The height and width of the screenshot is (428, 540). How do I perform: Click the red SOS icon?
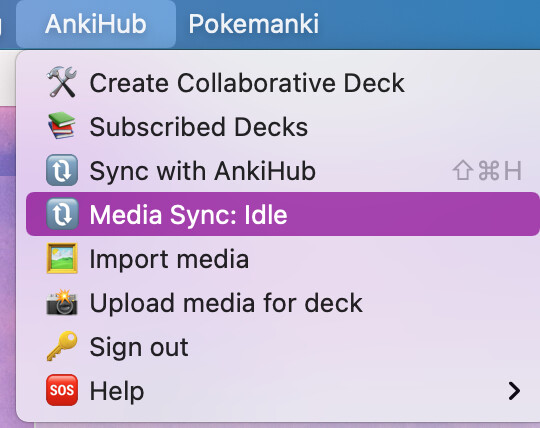[x=62, y=390]
